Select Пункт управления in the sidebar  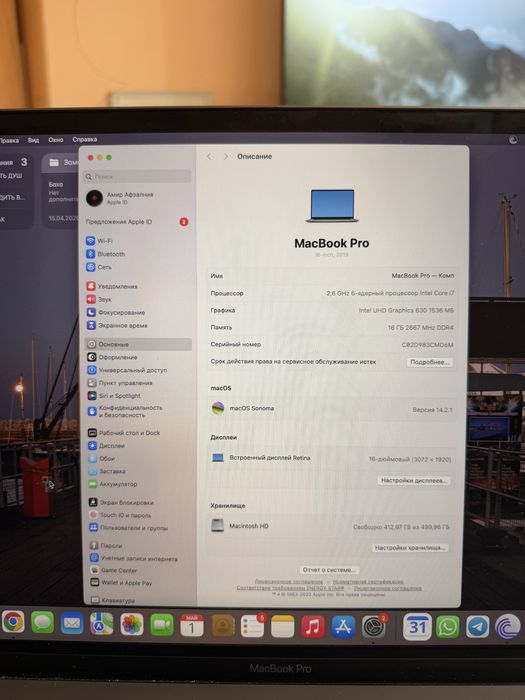pos(120,383)
